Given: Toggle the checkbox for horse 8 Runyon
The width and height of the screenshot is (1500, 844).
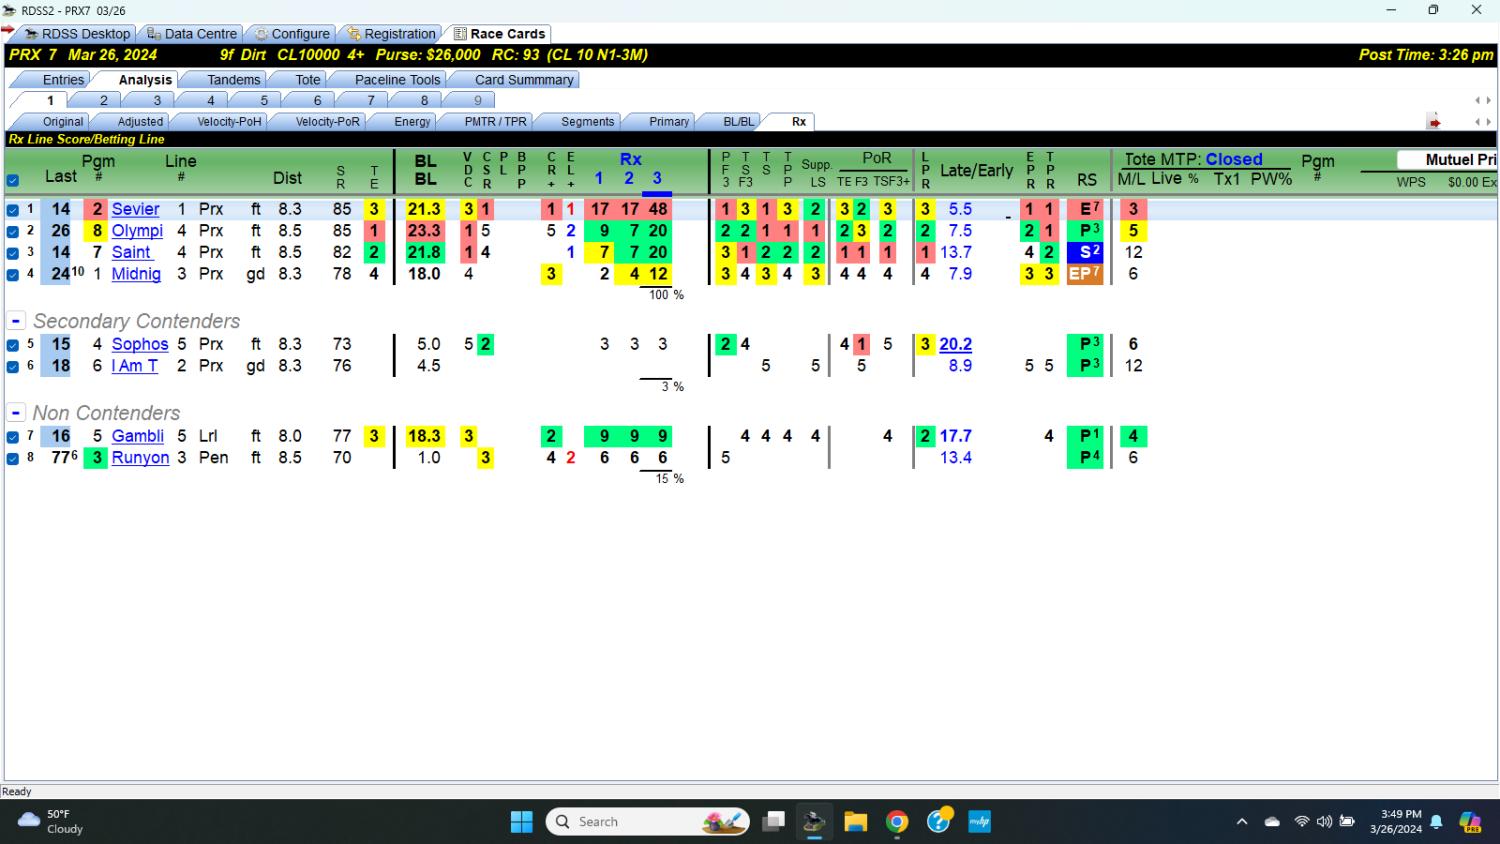Looking at the screenshot, I should (13, 459).
